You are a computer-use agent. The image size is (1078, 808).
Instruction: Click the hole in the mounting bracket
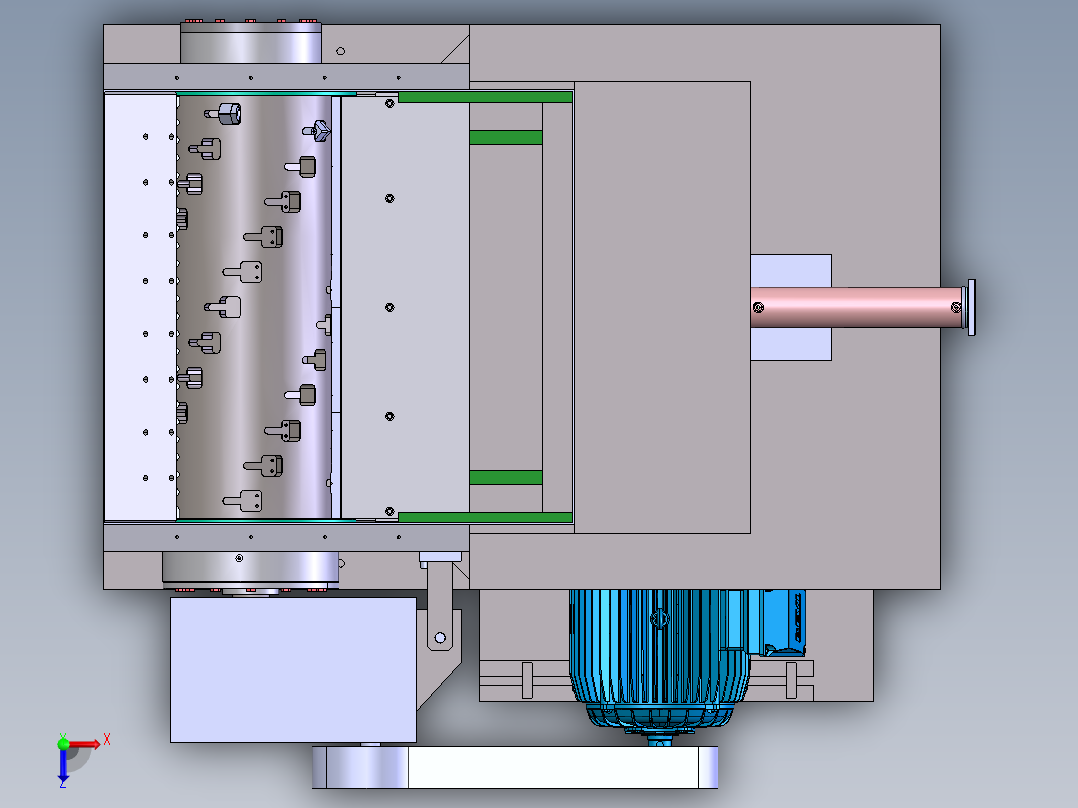[440, 637]
